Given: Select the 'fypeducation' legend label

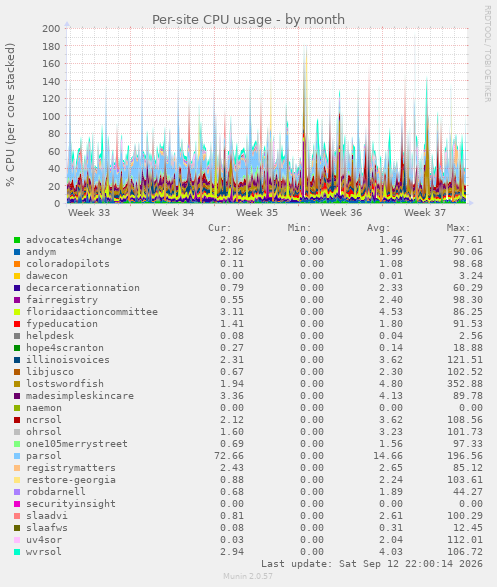Looking at the screenshot, I should [62, 324].
